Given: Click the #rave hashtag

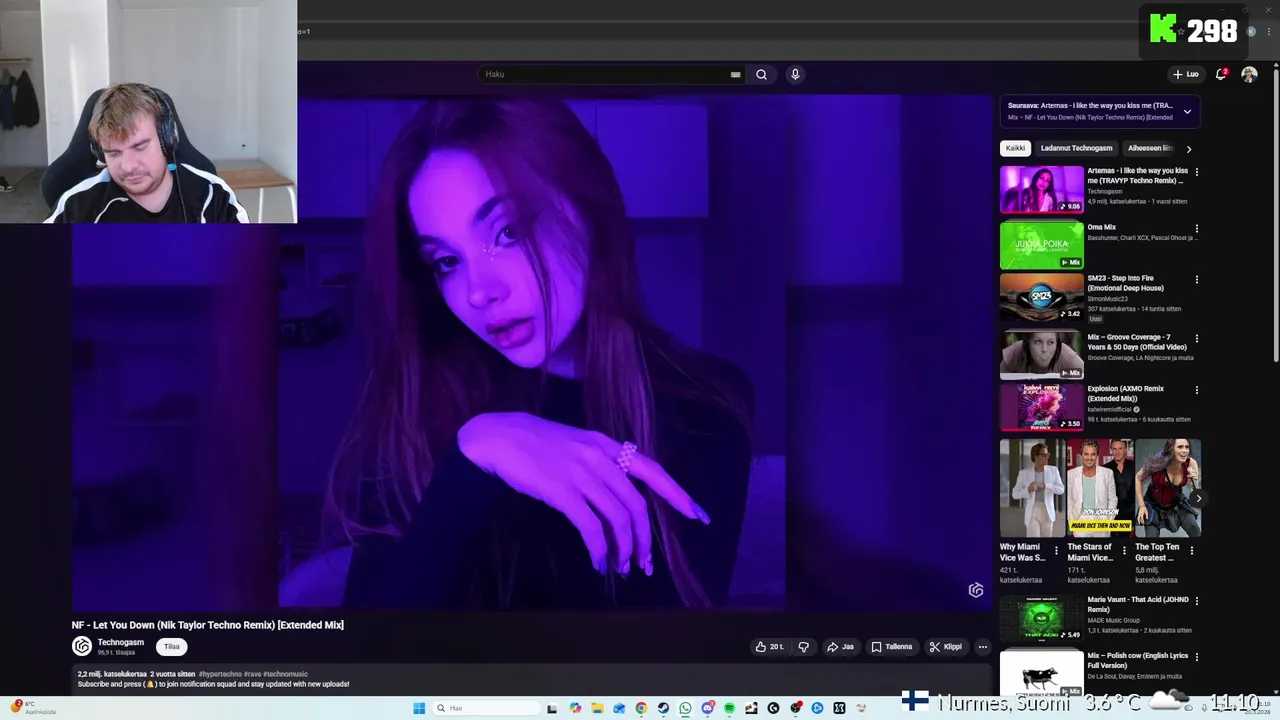Looking at the screenshot, I should click(x=253, y=674).
